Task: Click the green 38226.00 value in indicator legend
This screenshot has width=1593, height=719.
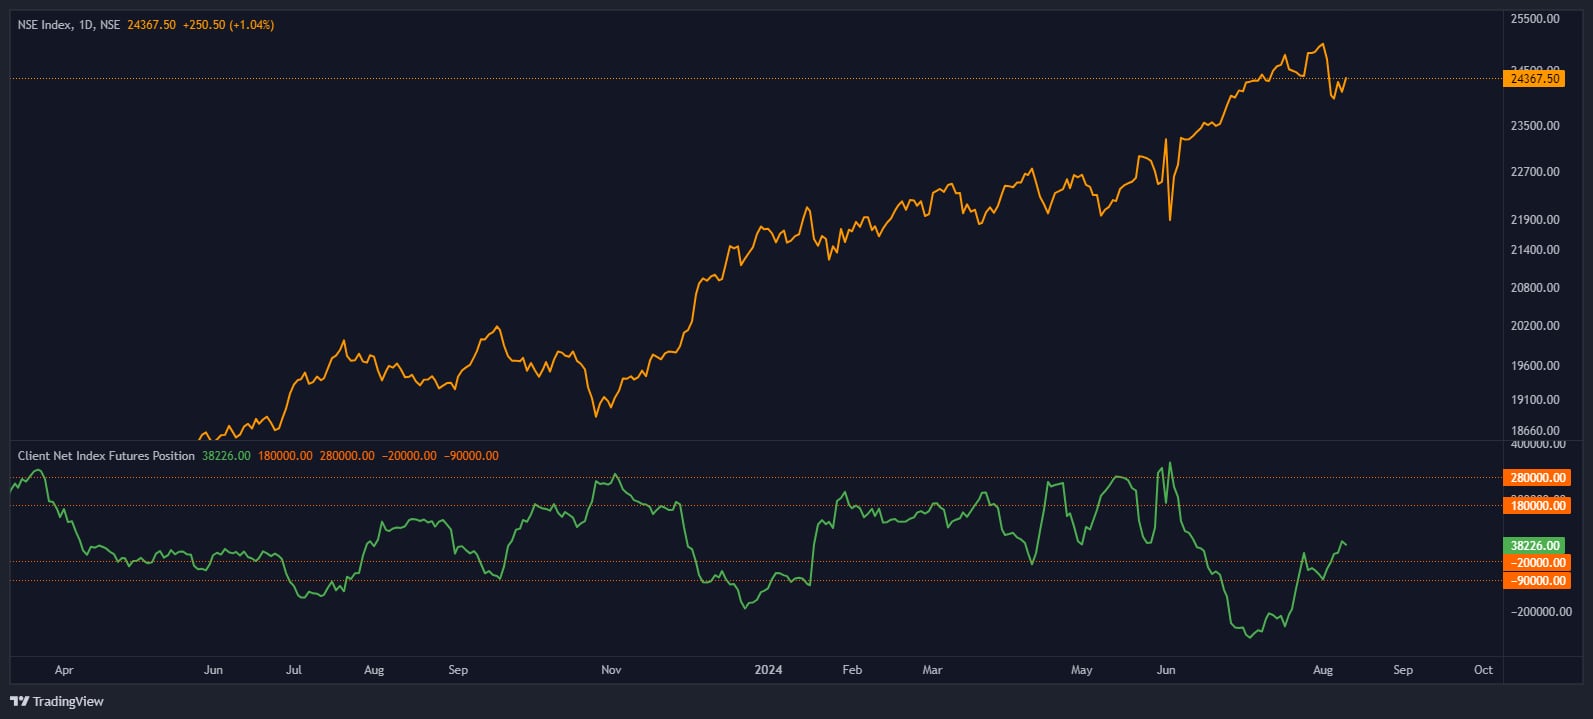Action: (226, 456)
